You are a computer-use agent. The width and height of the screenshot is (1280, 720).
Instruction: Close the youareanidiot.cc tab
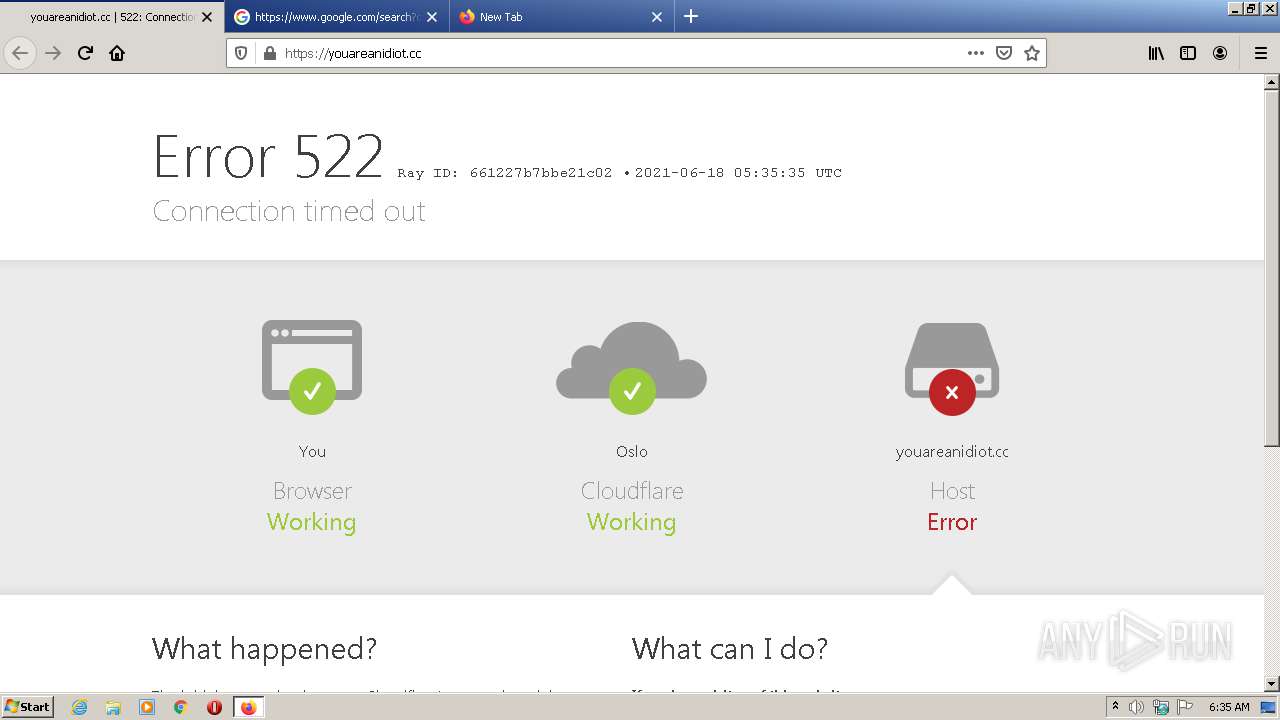tap(207, 17)
